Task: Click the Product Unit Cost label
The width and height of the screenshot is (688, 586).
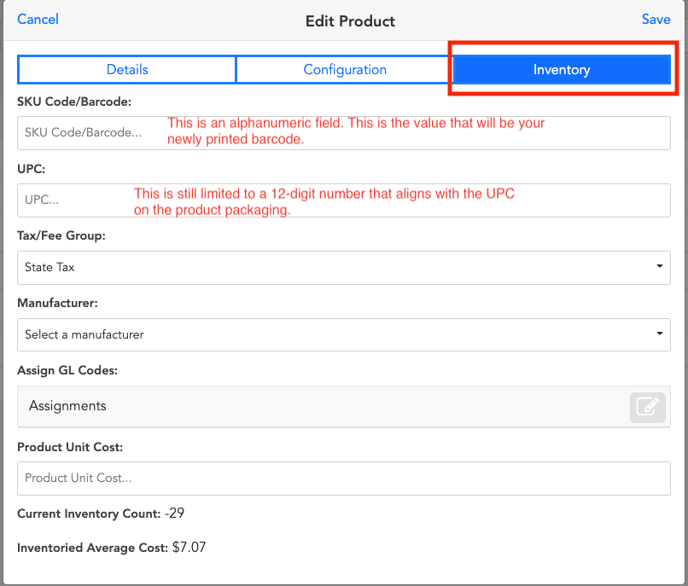Action: pos(70,447)
